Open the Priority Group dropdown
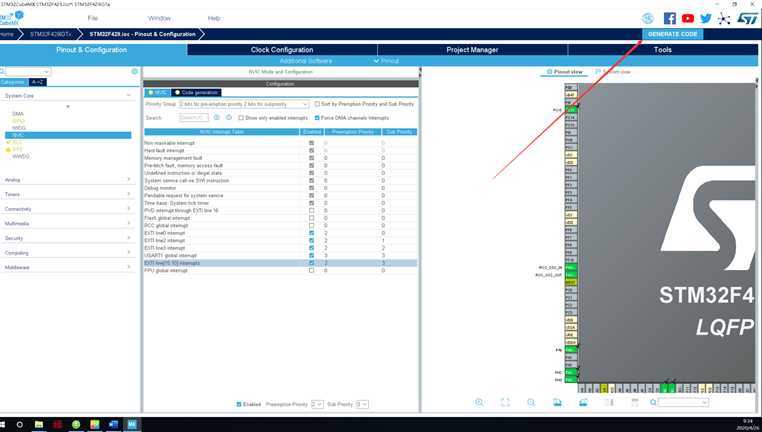 (243, 104)
